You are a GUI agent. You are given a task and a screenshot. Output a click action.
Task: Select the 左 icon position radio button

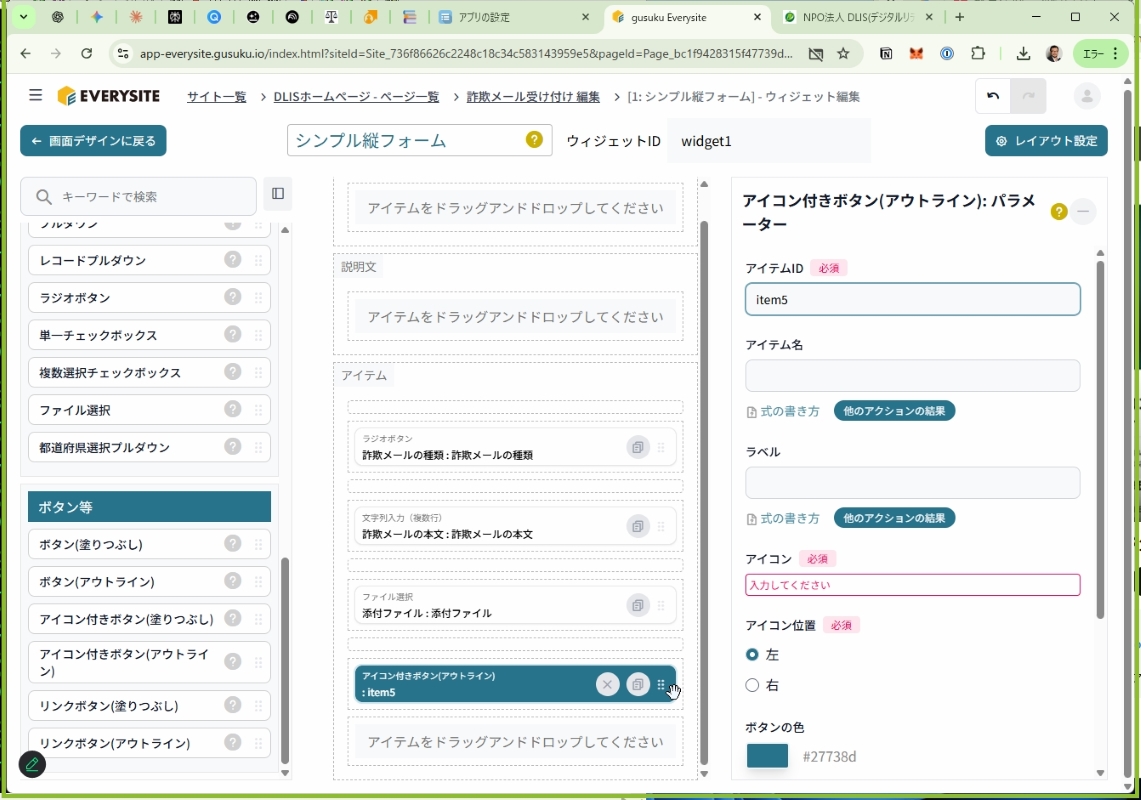[753, 655]
